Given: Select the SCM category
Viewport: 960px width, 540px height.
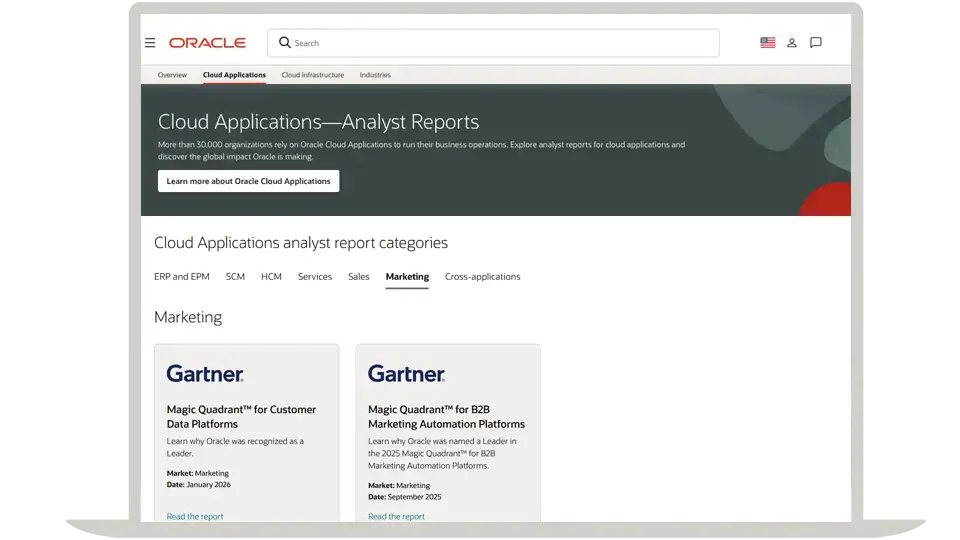Looking at the screenshot, I should 235,277.
